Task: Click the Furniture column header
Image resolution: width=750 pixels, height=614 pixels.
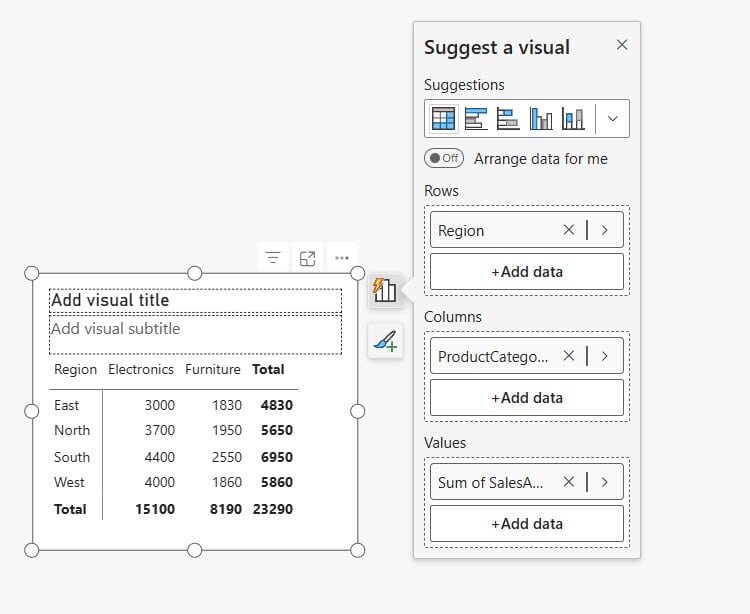Action: tap(212, 369)
